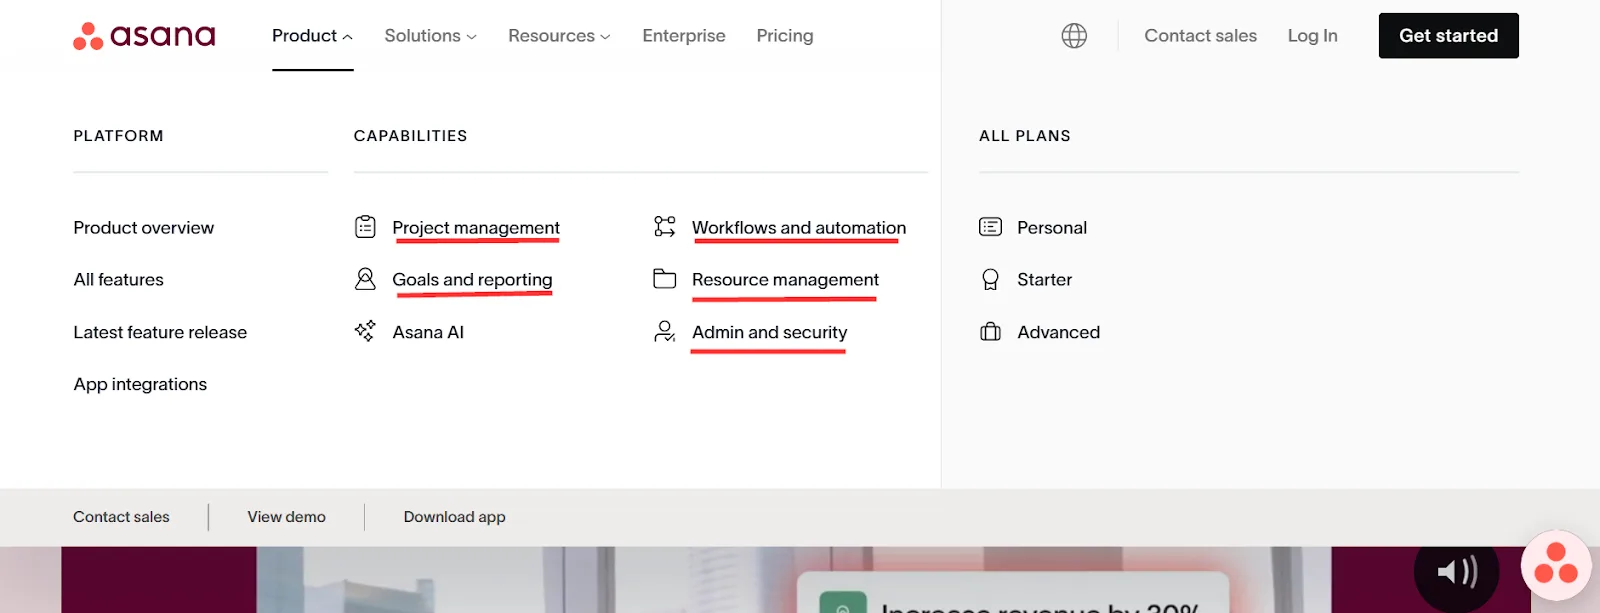Click the Advanced plan briefcase icon
This screenshot has width=1600, height=613.
pos(990,332)
